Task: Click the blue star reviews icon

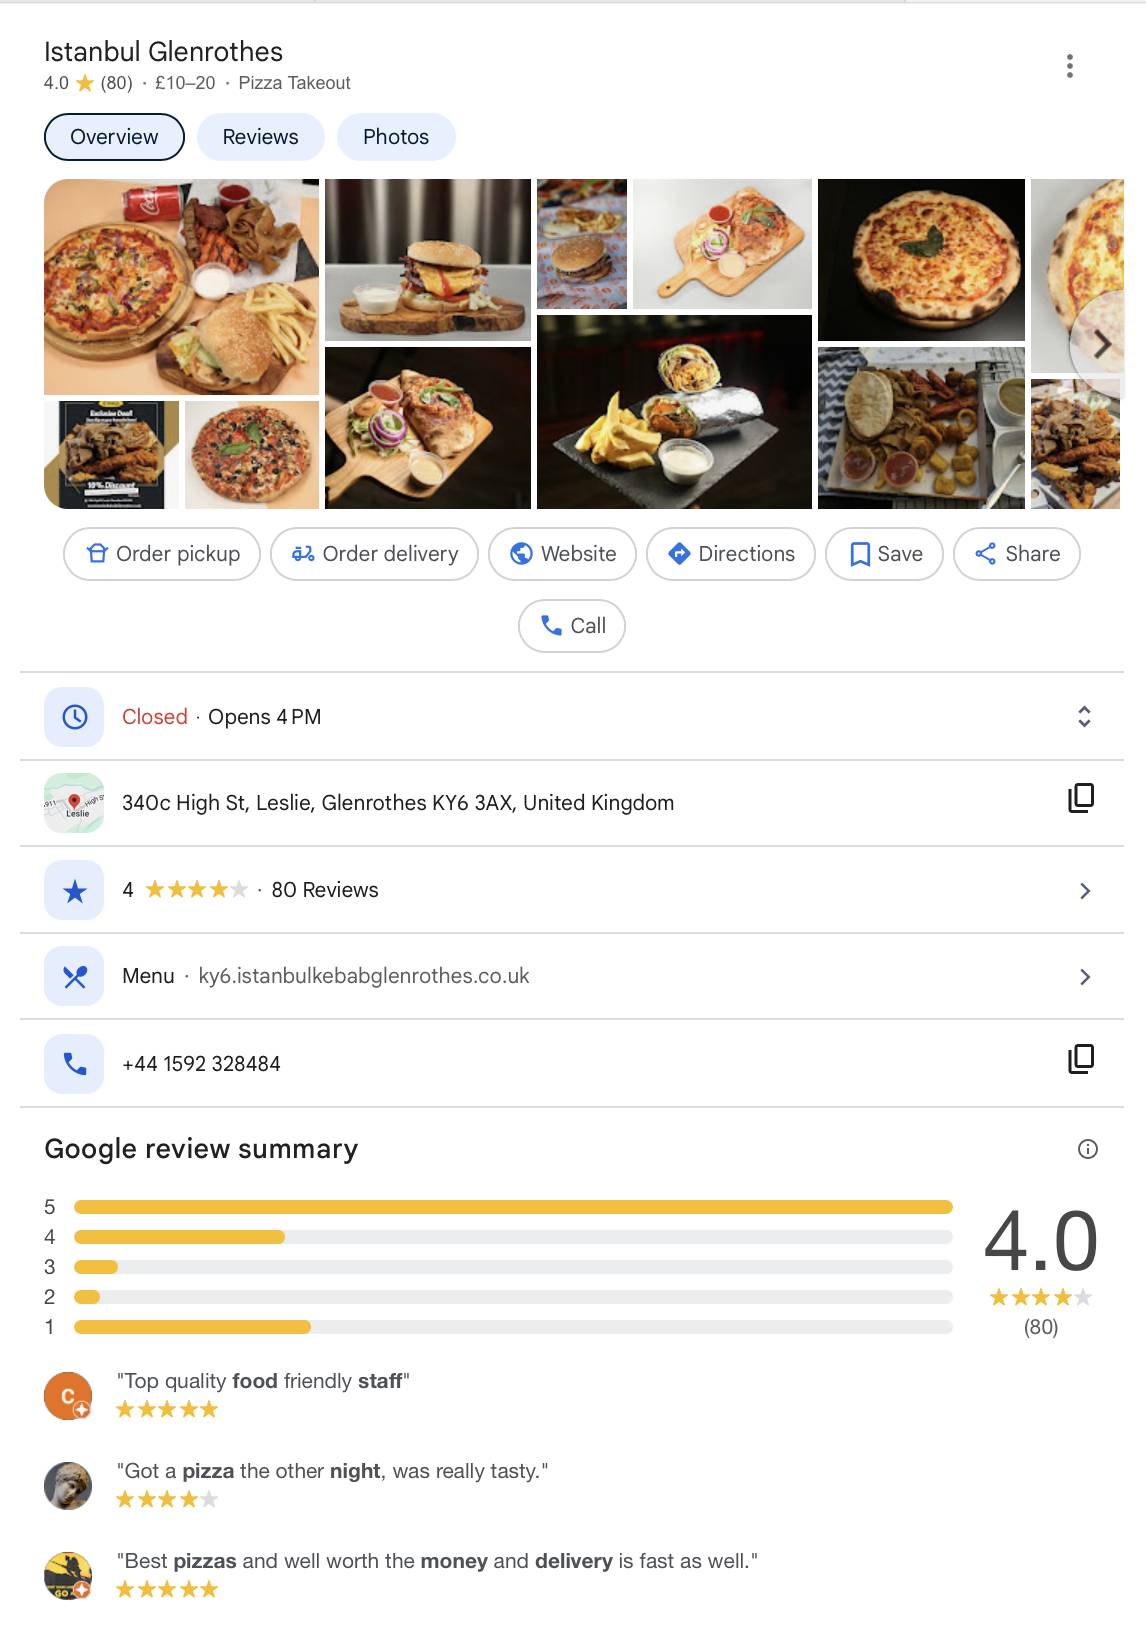Action: [x=75, y=891]
